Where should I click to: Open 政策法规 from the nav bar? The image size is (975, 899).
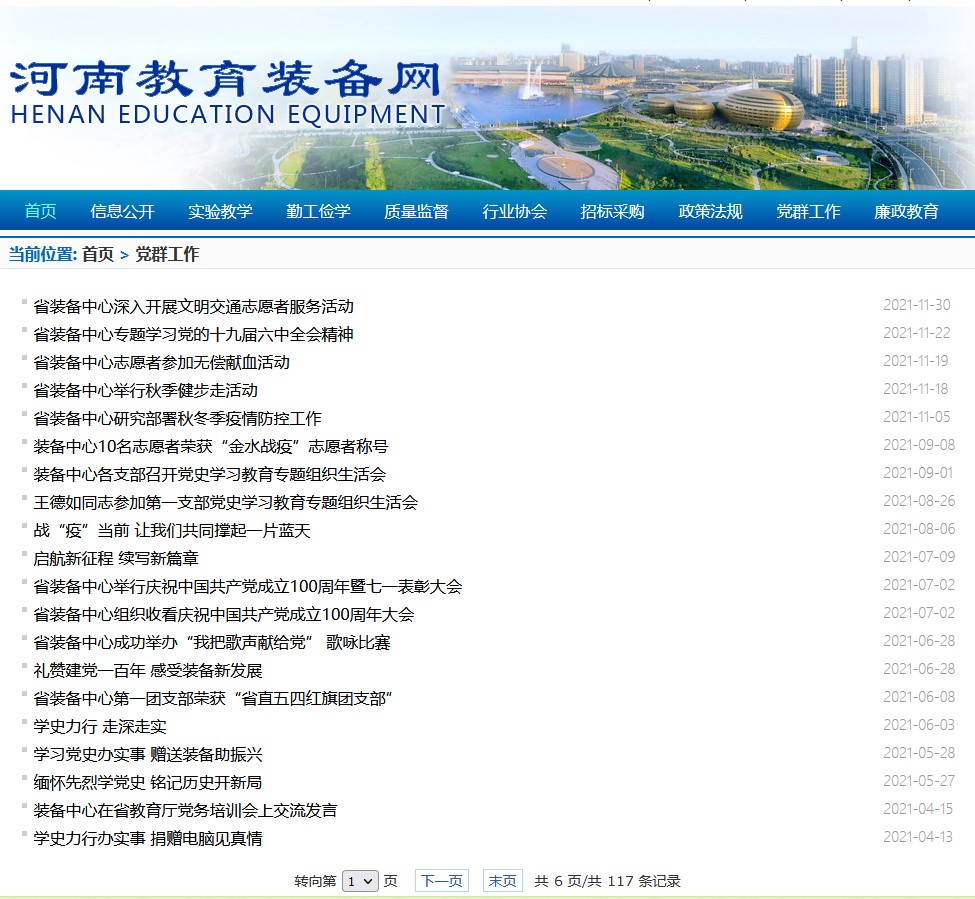[711, 211]
